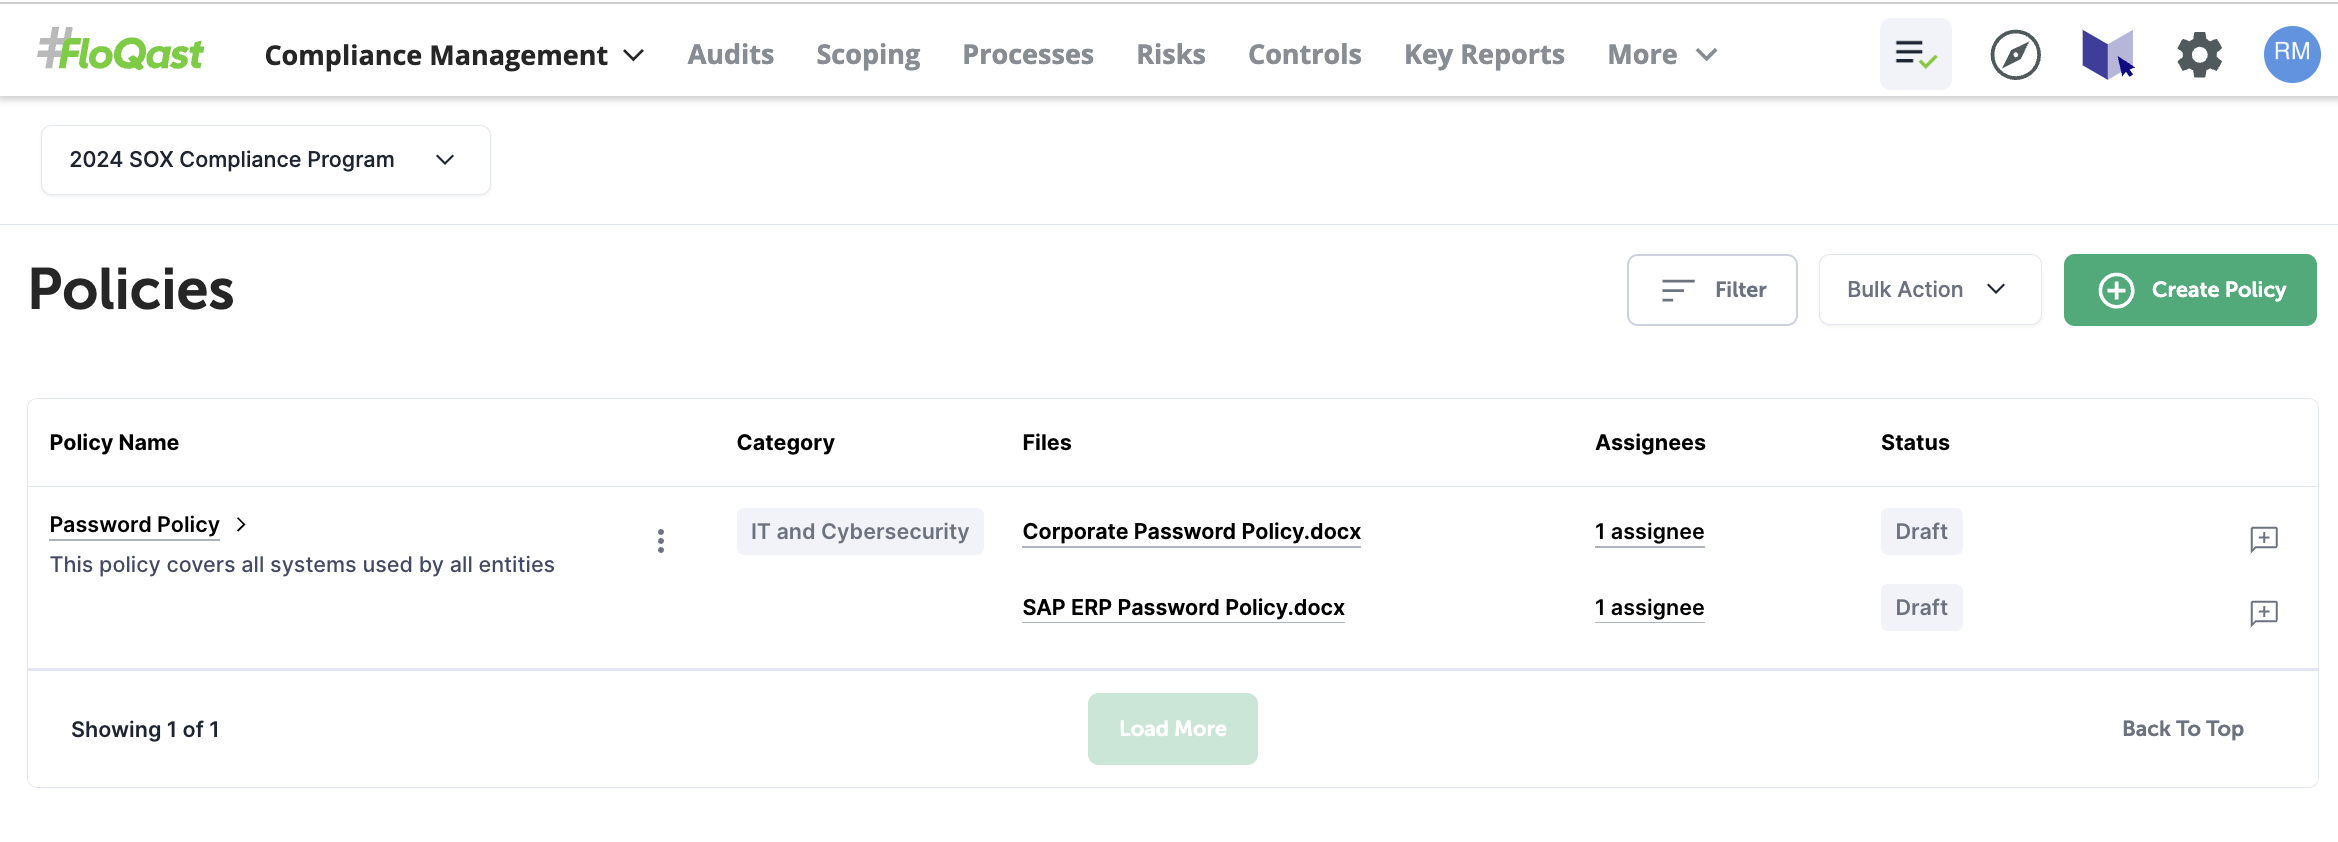Image resolution: width=2338 pixels, height=842 pixels.
Task: Switch to the Processes tab
Action: (1028, 55)
